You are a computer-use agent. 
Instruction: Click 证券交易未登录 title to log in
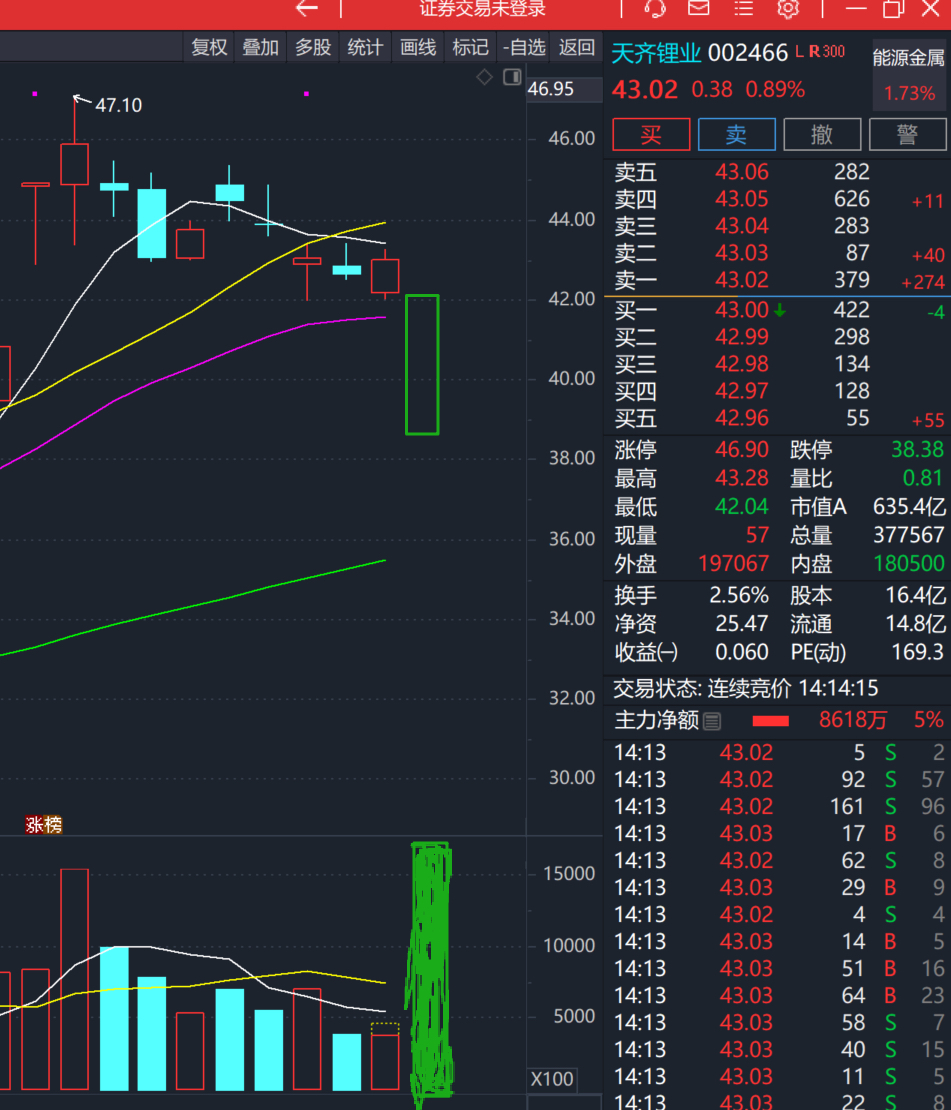click(482, 8)
